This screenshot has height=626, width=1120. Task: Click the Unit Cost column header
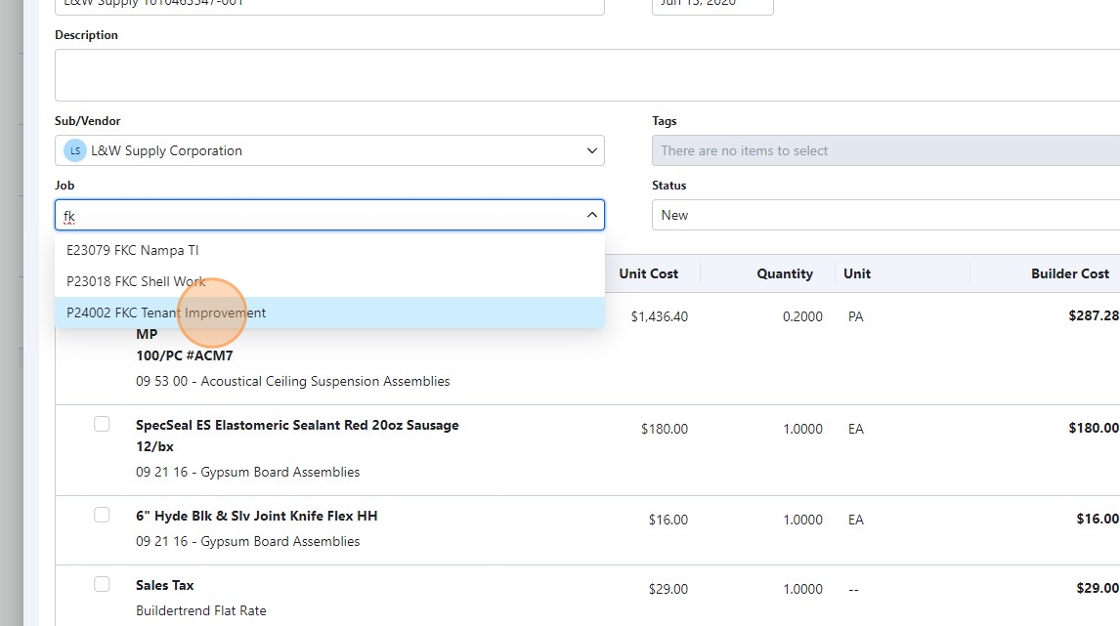[x=648, y=273]
